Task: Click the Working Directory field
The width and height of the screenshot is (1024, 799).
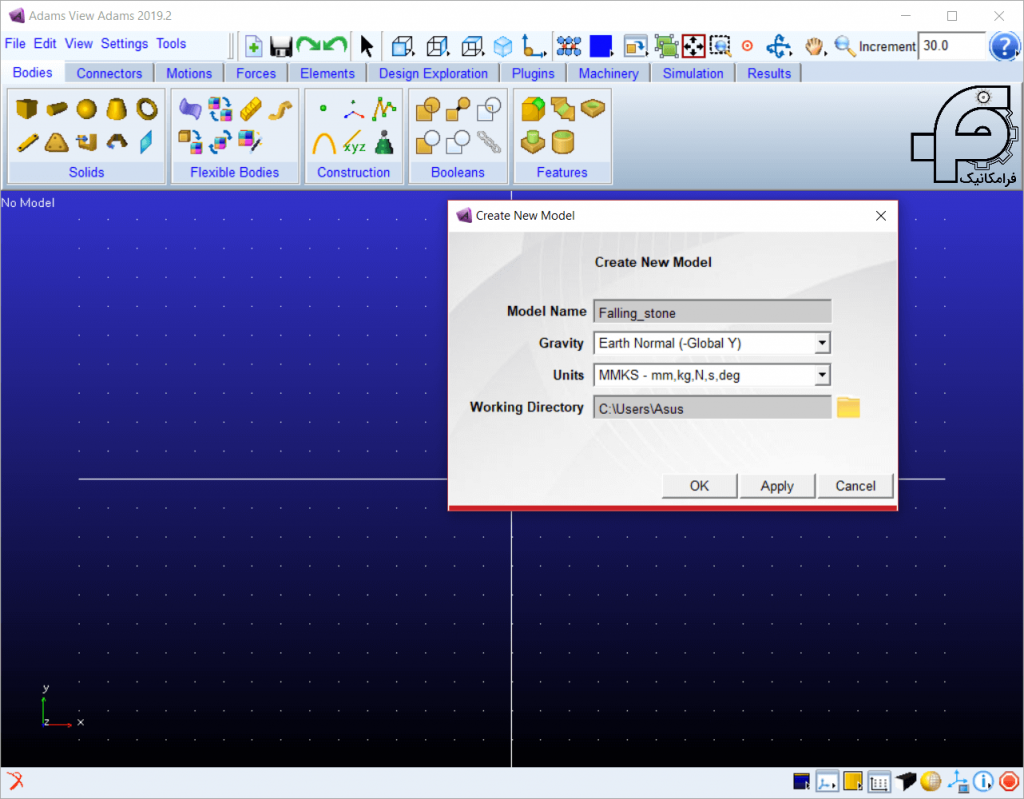Action: (x=712, y=408)
